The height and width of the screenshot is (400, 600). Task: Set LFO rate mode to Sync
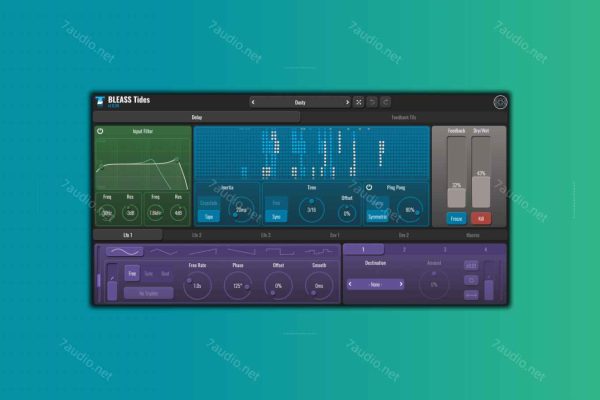[148, 274]
